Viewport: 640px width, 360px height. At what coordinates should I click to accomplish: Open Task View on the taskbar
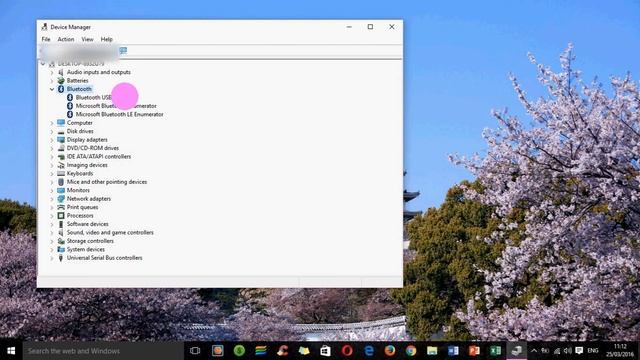pyautogui.click(x=195, y=351)
